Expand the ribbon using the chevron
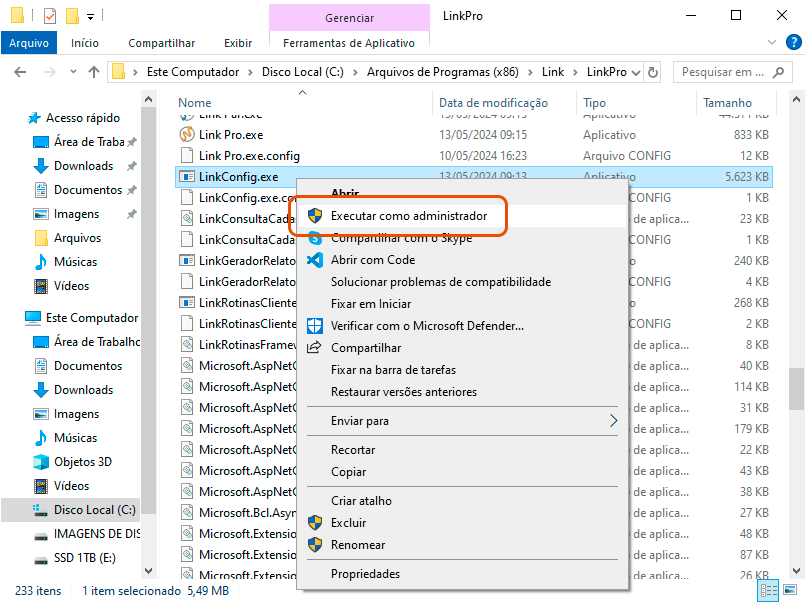The image size is (806, 603). tap(771, 43)
